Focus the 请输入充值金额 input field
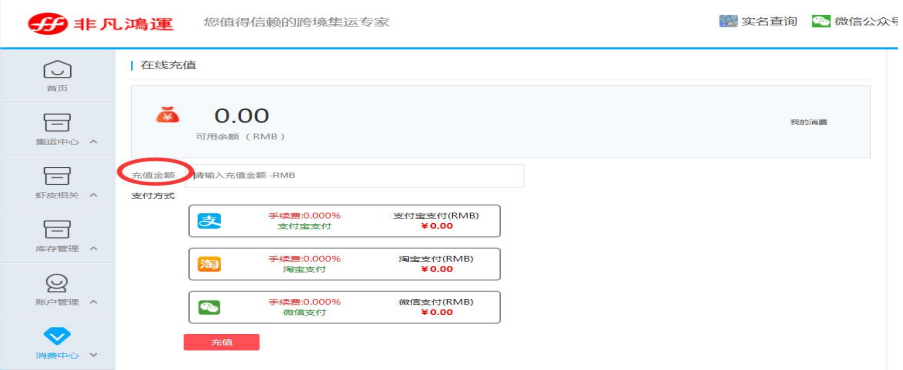The height and width of the screenshot is (370, 903). coord(355,176)
